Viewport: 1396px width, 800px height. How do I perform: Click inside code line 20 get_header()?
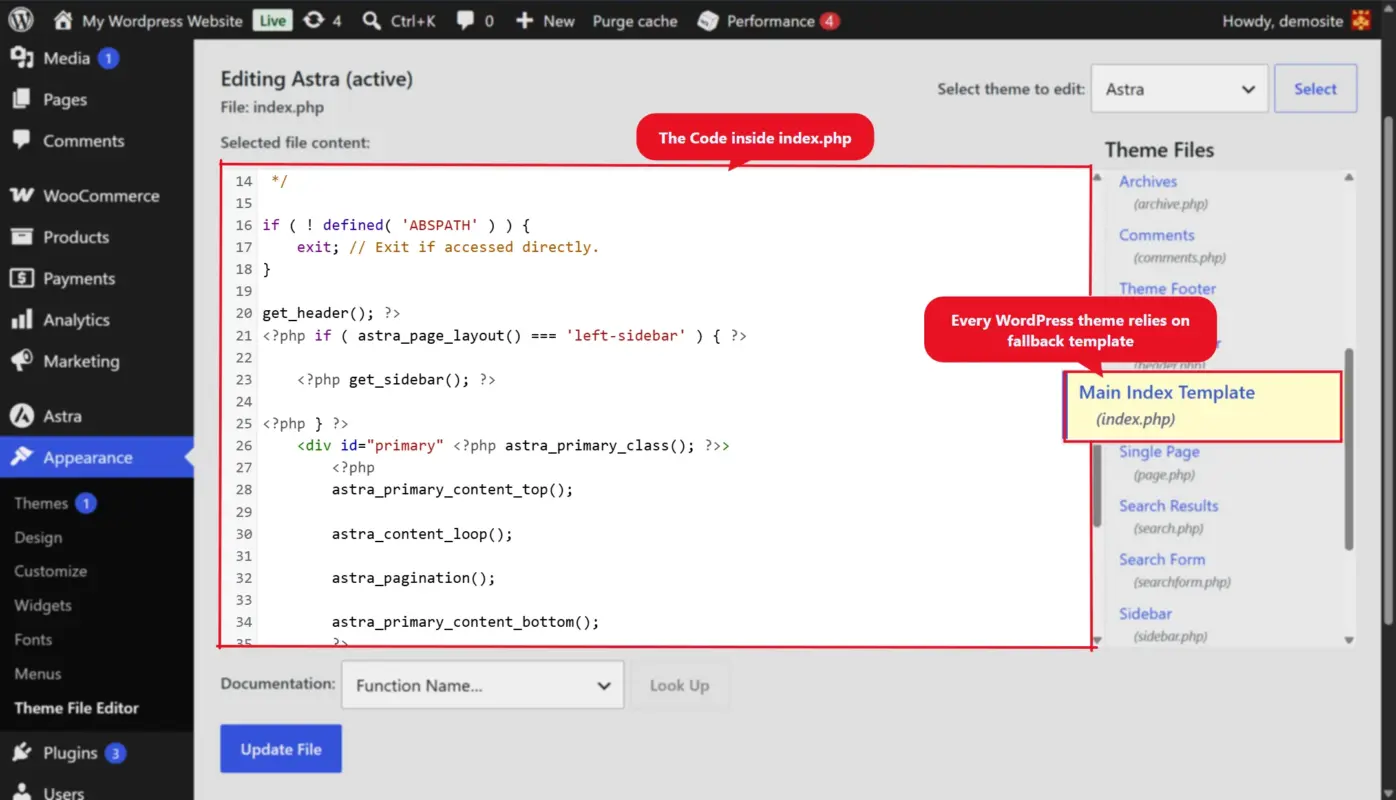click(x=331, y=313)
